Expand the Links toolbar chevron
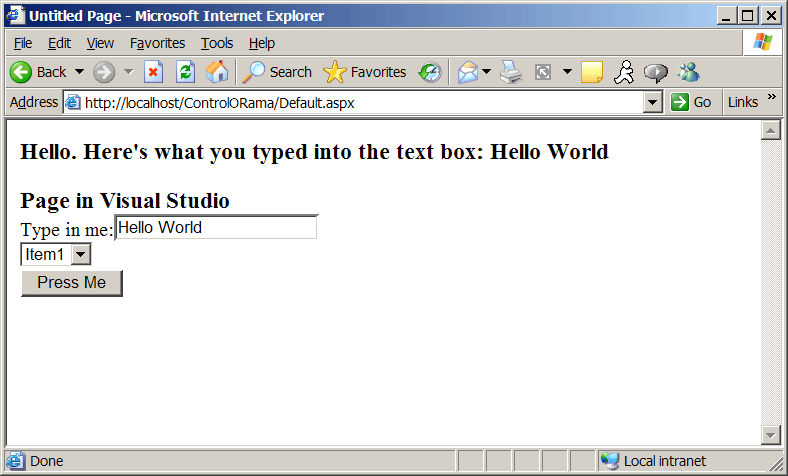Viewport: 788px width, 476px height. click(x=772, y=98)
